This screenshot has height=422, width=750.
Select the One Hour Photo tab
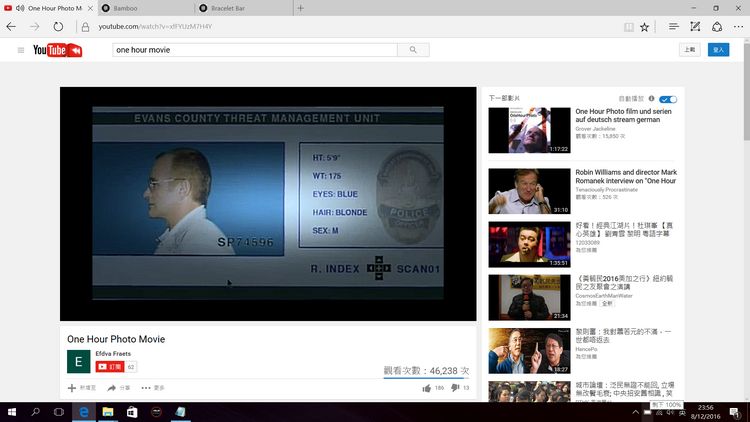[x=48, y=8]
